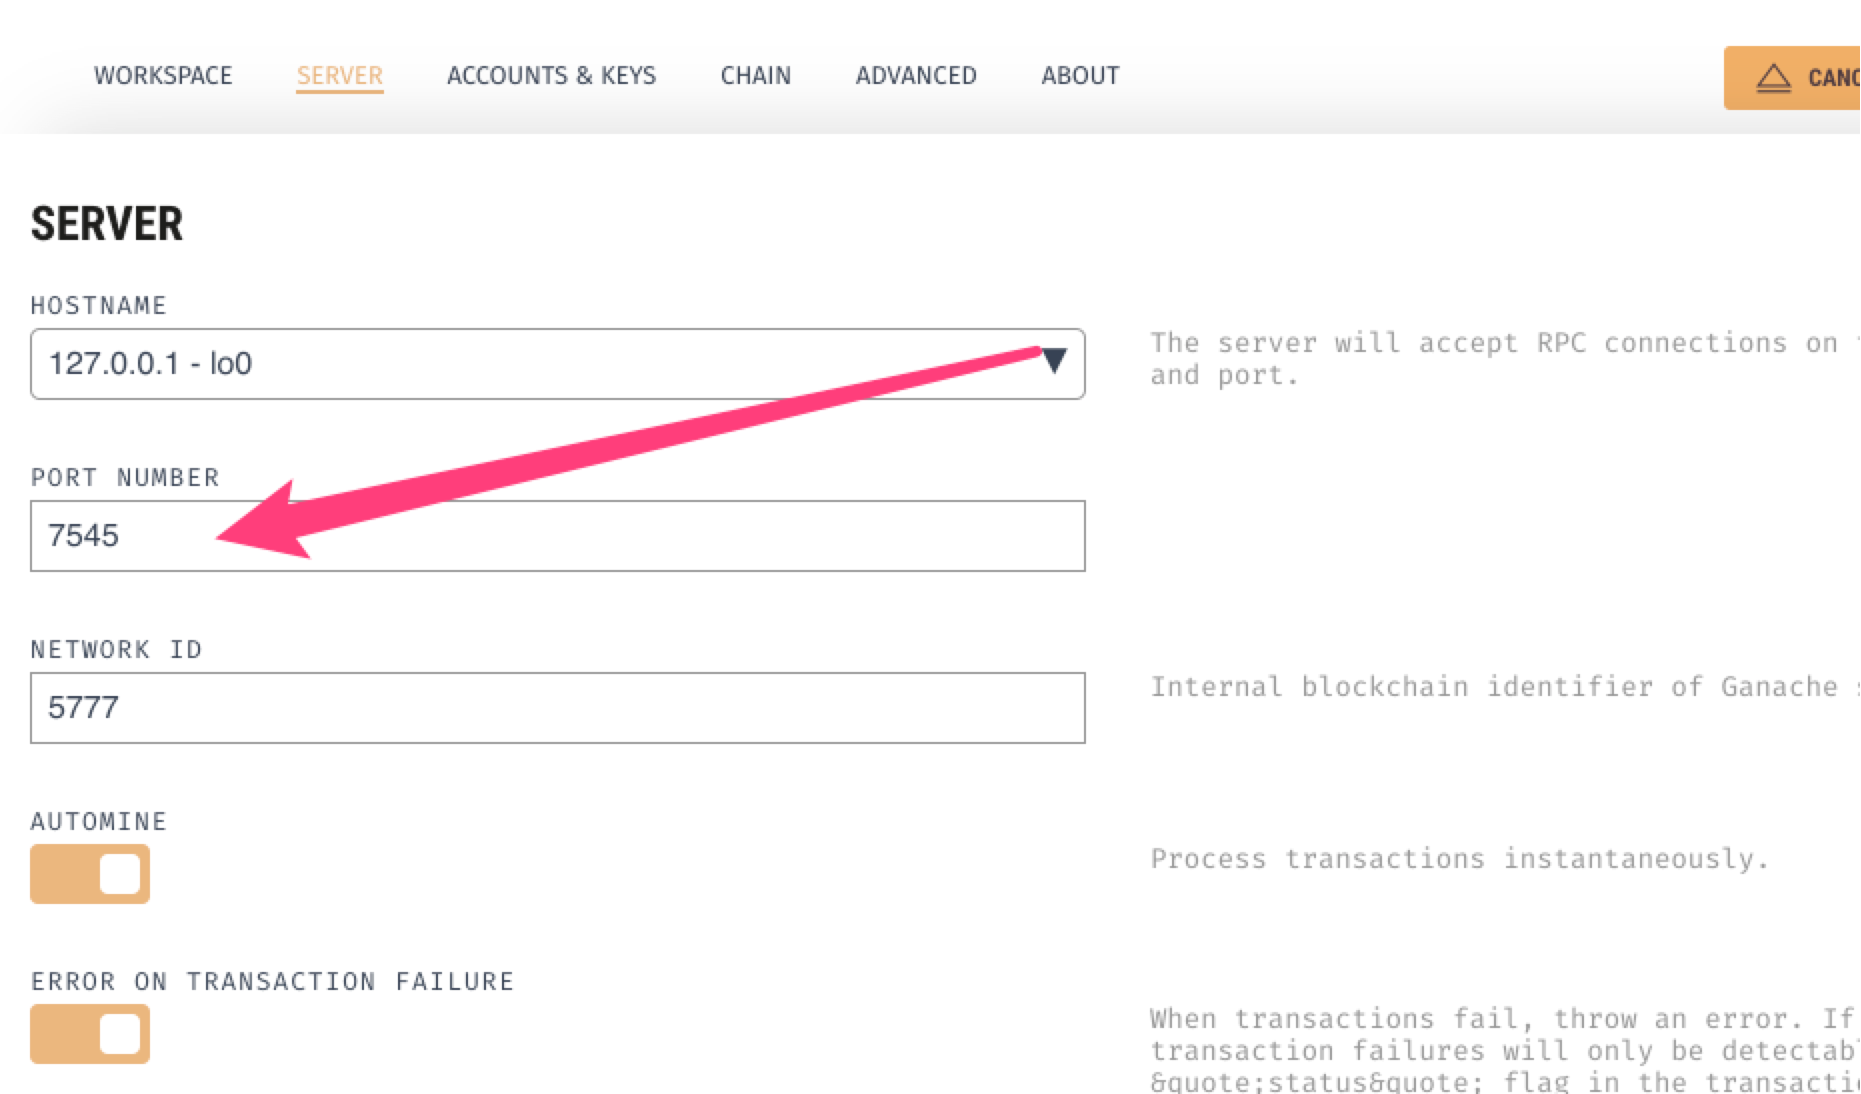Focus the Network ID input box
This screenshot has height=1094, width=1861.
point(556,708)
